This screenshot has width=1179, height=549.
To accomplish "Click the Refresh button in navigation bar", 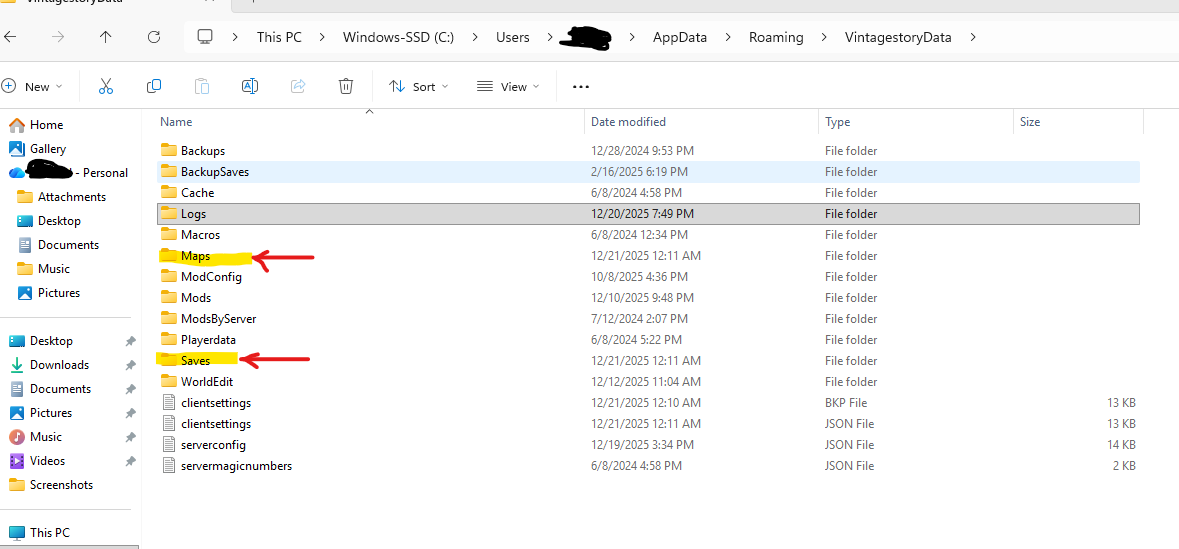I will coord(154,37).
